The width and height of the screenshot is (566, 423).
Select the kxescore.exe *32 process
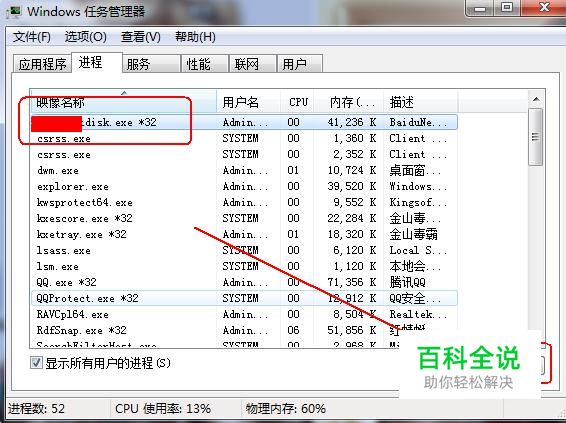tap(244, 218)
